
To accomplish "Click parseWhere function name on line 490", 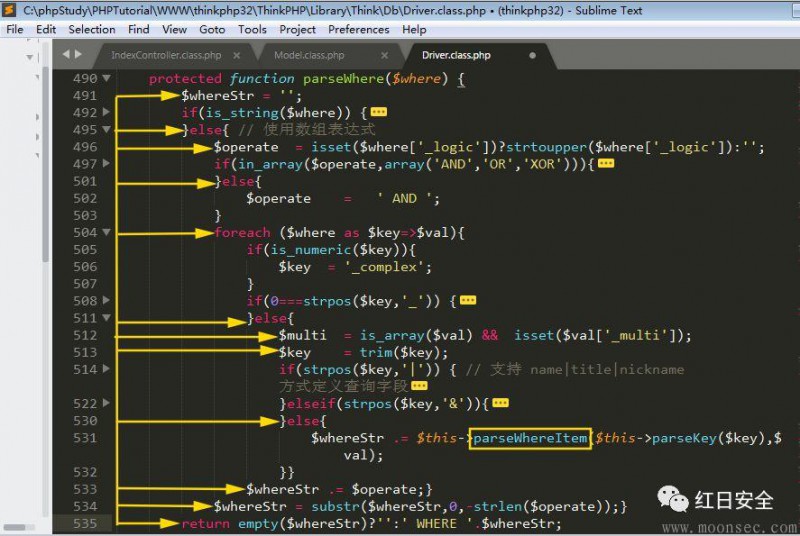I will [343, 79].
